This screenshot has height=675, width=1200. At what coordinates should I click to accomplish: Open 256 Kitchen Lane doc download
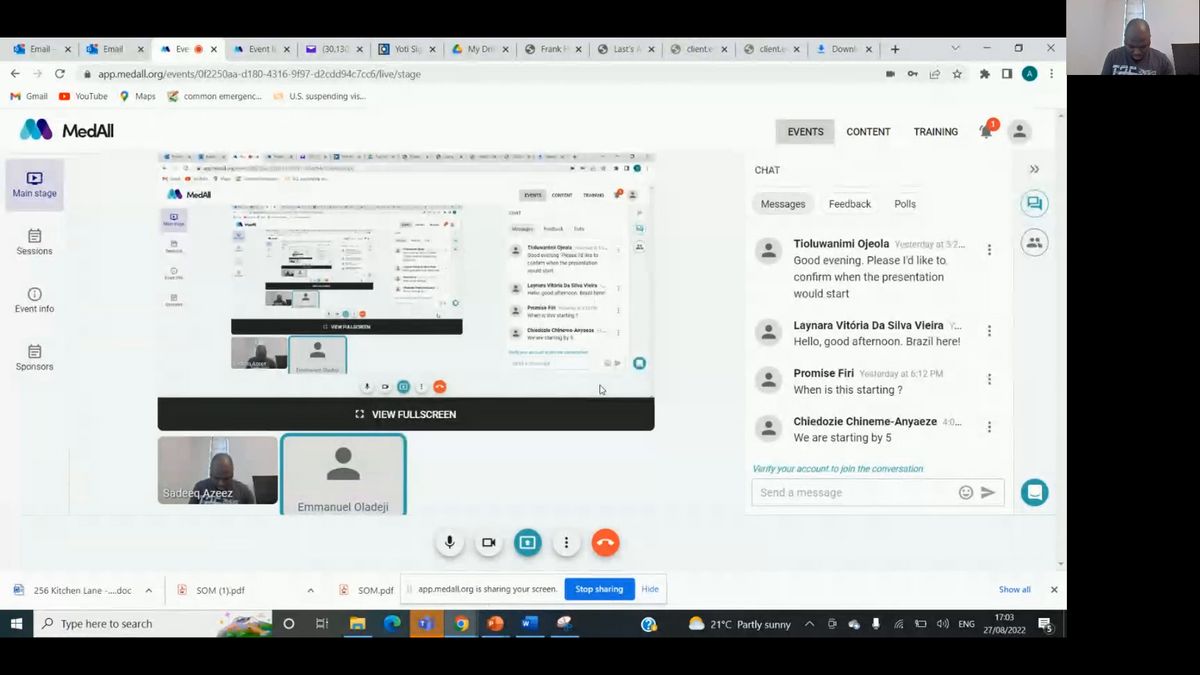point(73,590)
